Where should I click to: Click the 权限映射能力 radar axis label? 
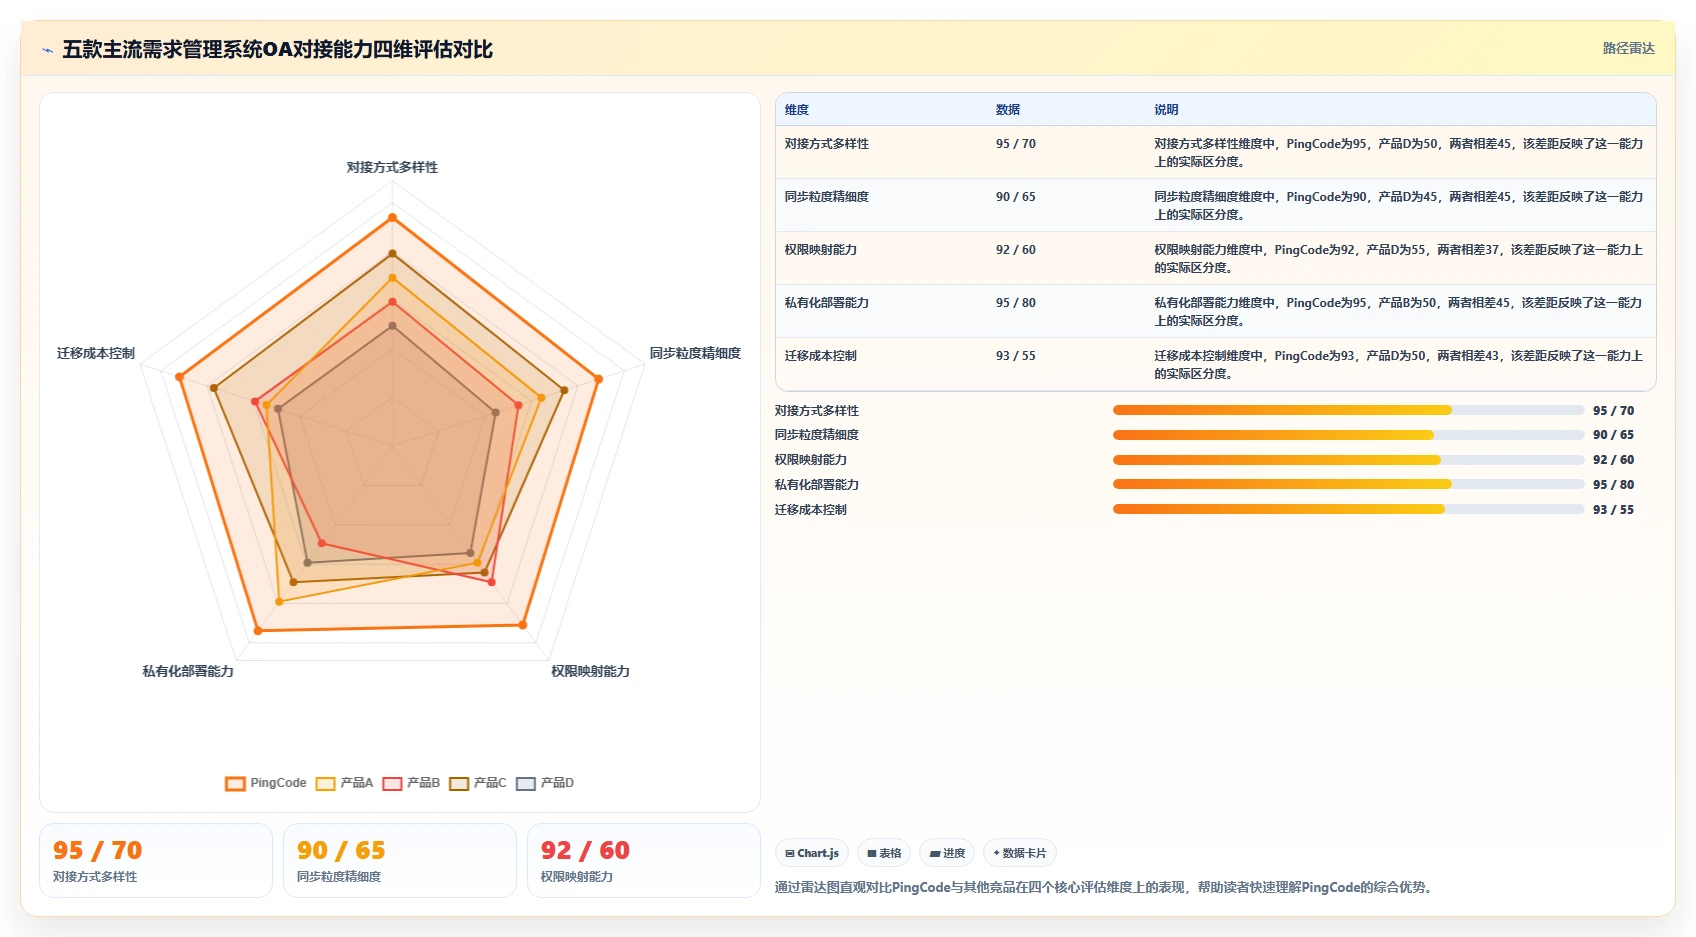[x=591, y=671]
